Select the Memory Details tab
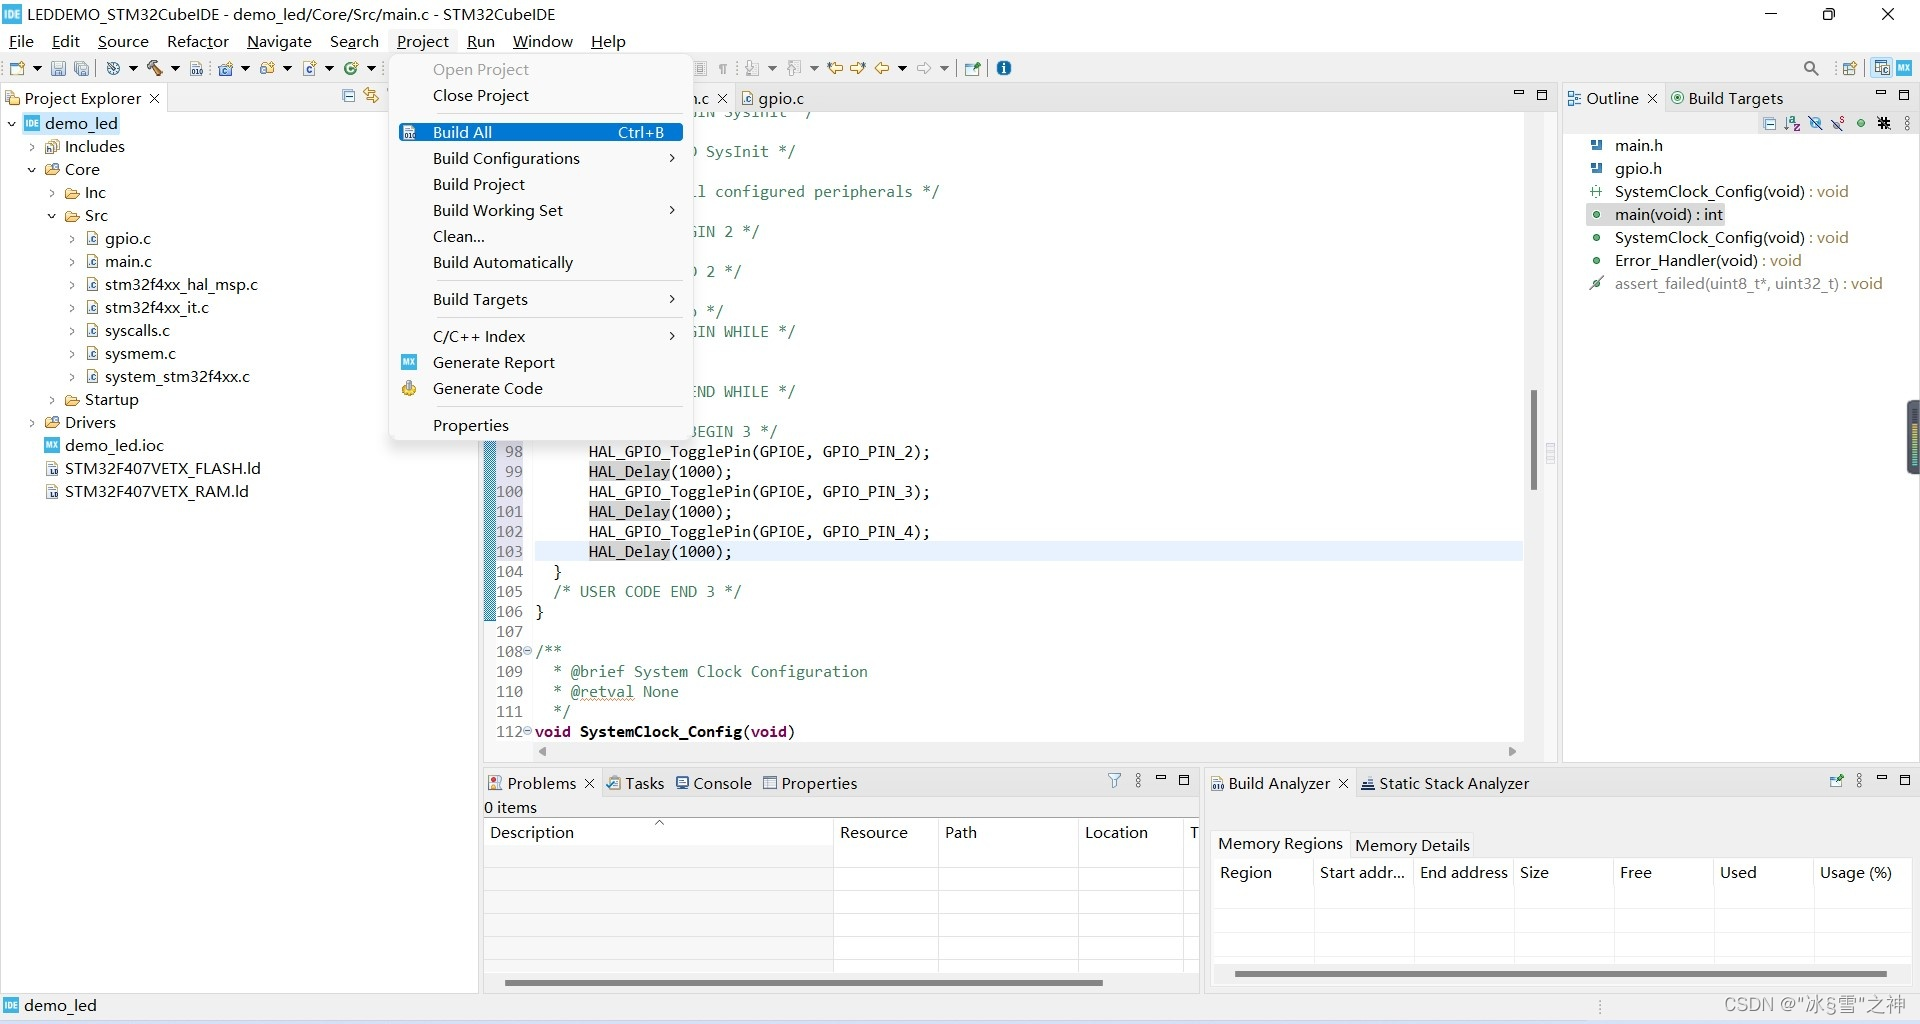Image resolution: width=1920 pixels, height=1024 pixels. click(x=1412, y=845)
